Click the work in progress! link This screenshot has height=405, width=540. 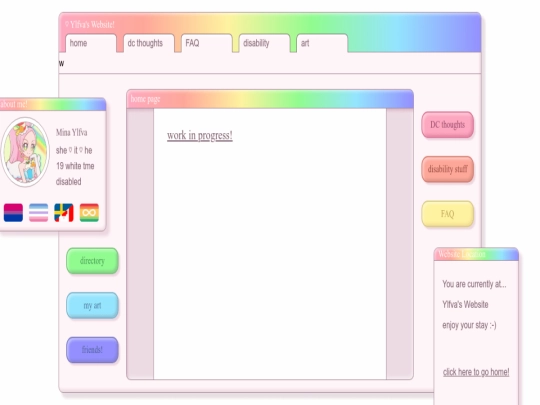(200, 135)
